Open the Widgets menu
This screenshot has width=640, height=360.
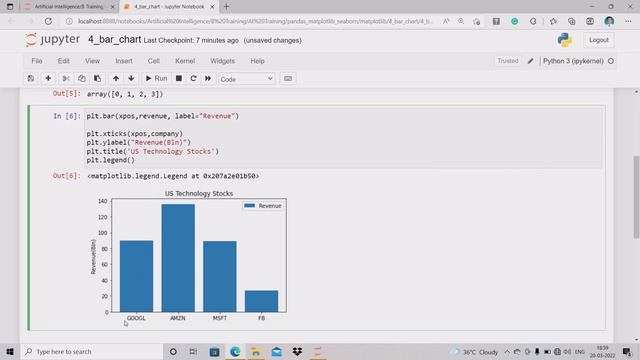(222, 61)
